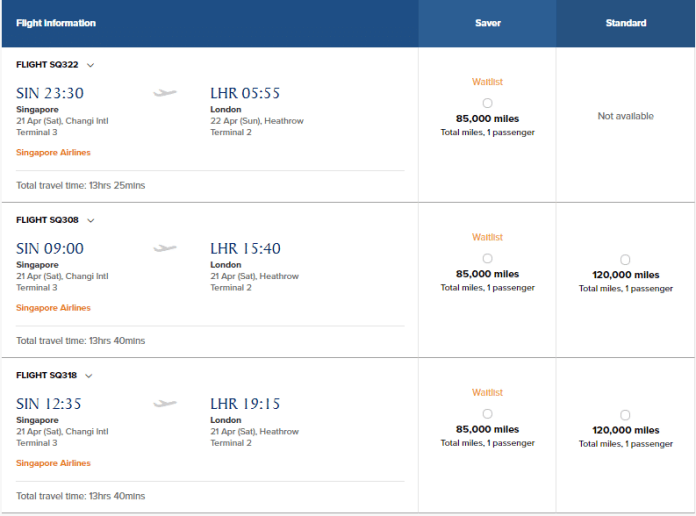The height and width of the screenshot is (516, 696).
Task: Click the Flight Information header
Action: (56, 23)
